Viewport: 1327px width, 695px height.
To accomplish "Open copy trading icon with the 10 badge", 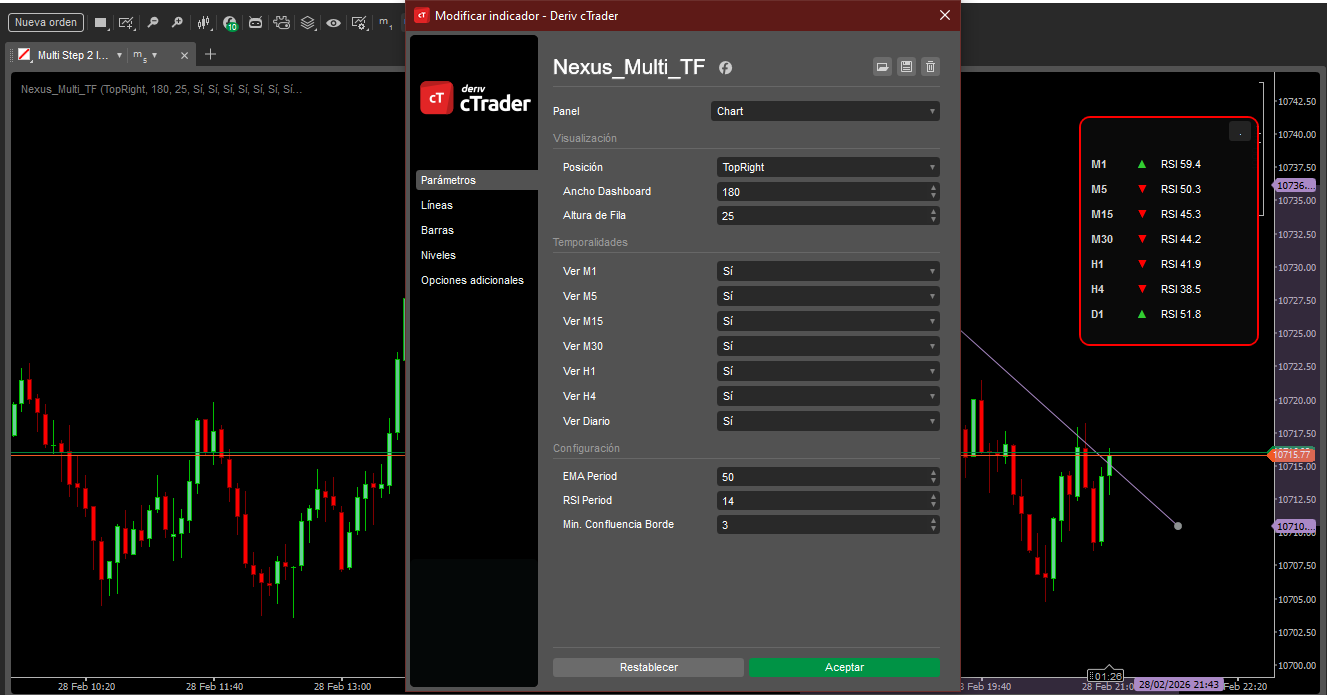I will tap(230, 22).
